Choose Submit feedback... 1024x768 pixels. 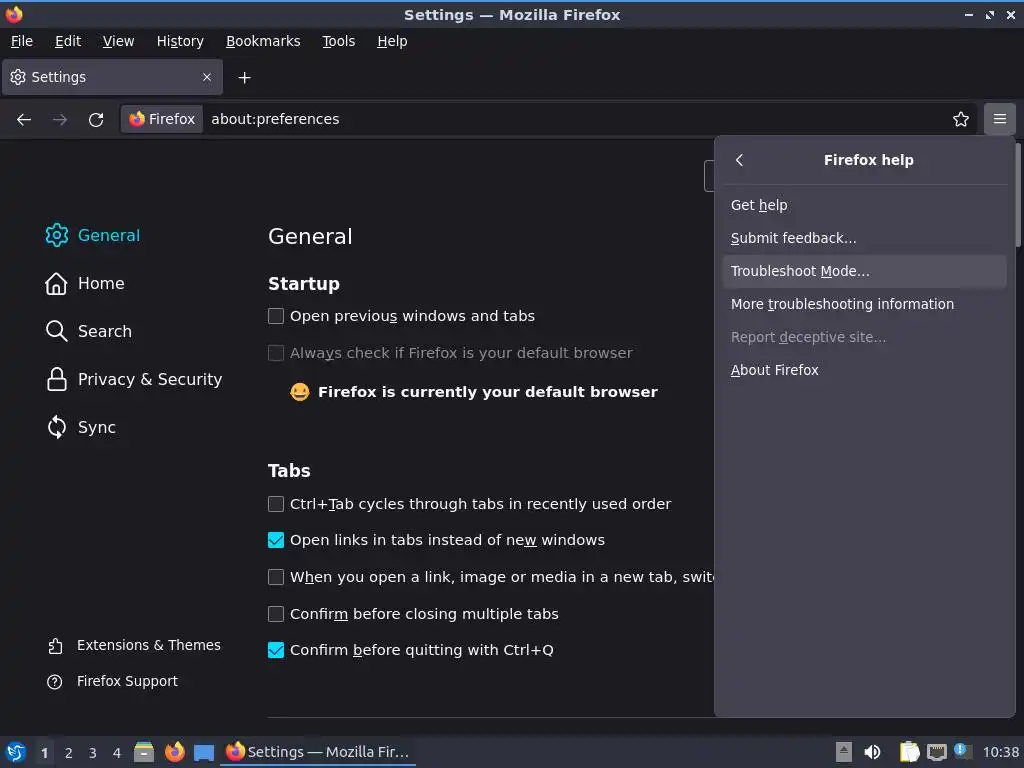[865, 238]
